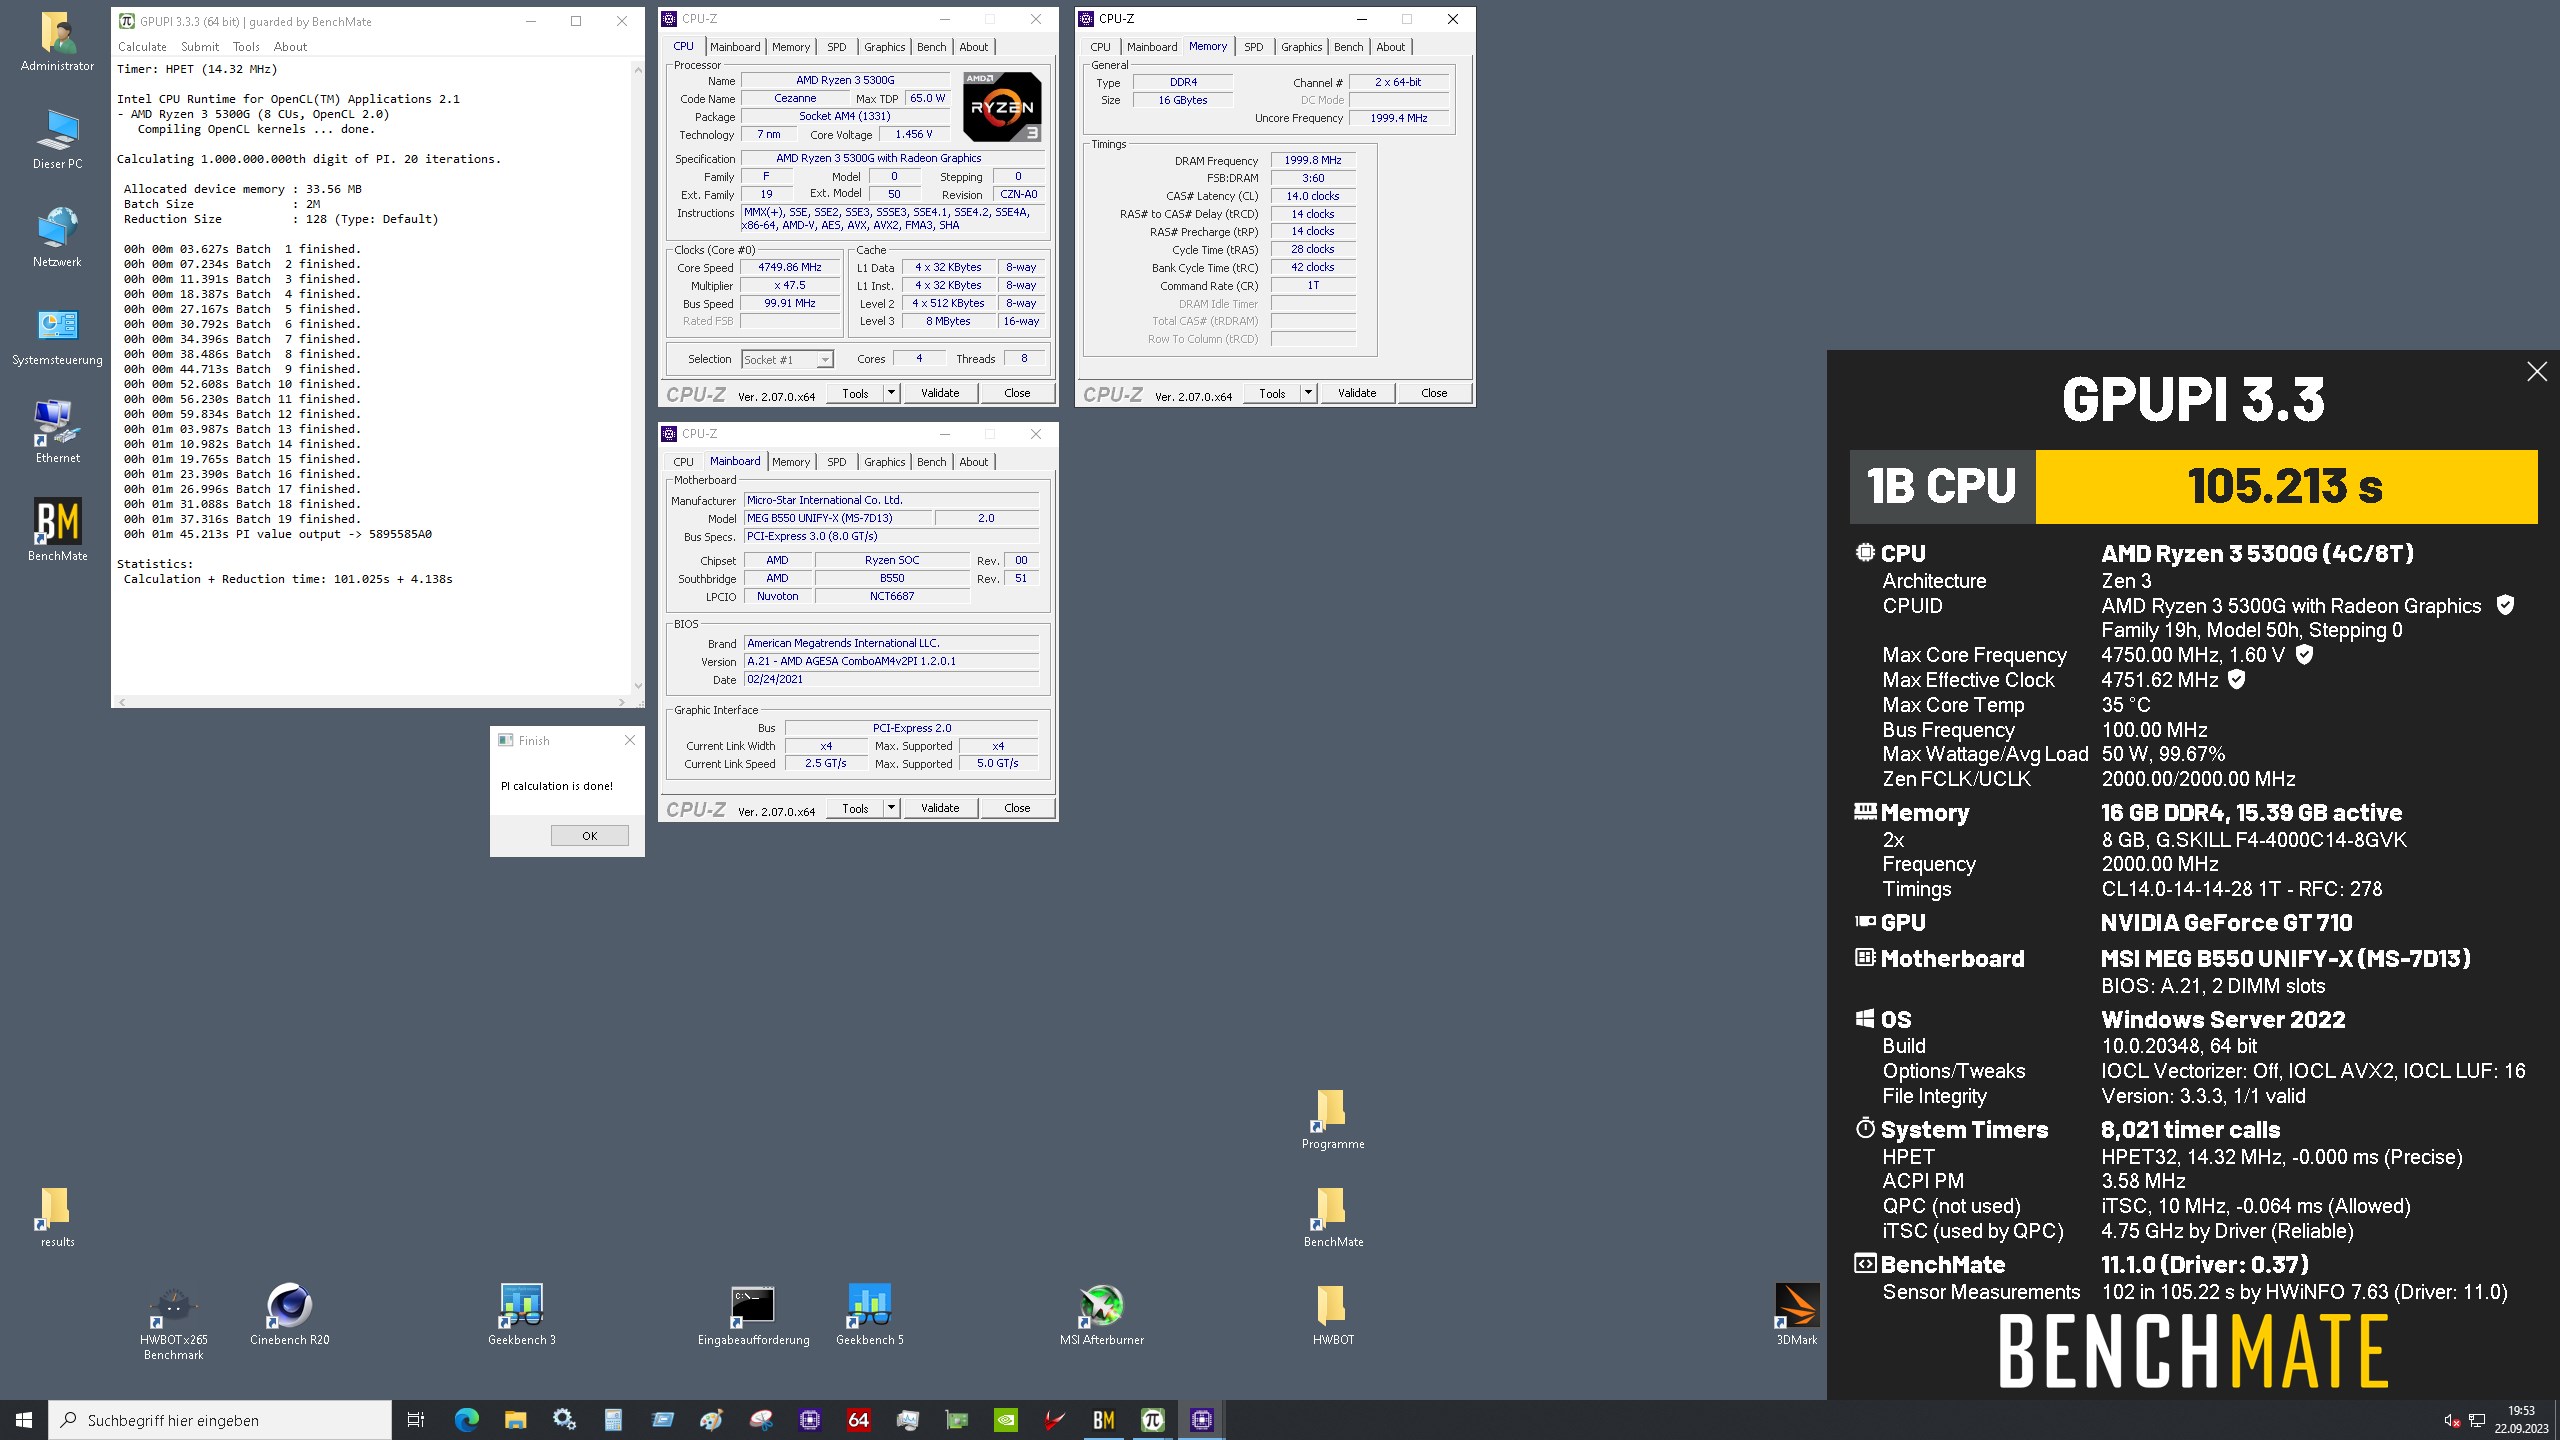
Task: Launch the 3DMark desktop shortcut
Action: coord(1796,1314)
